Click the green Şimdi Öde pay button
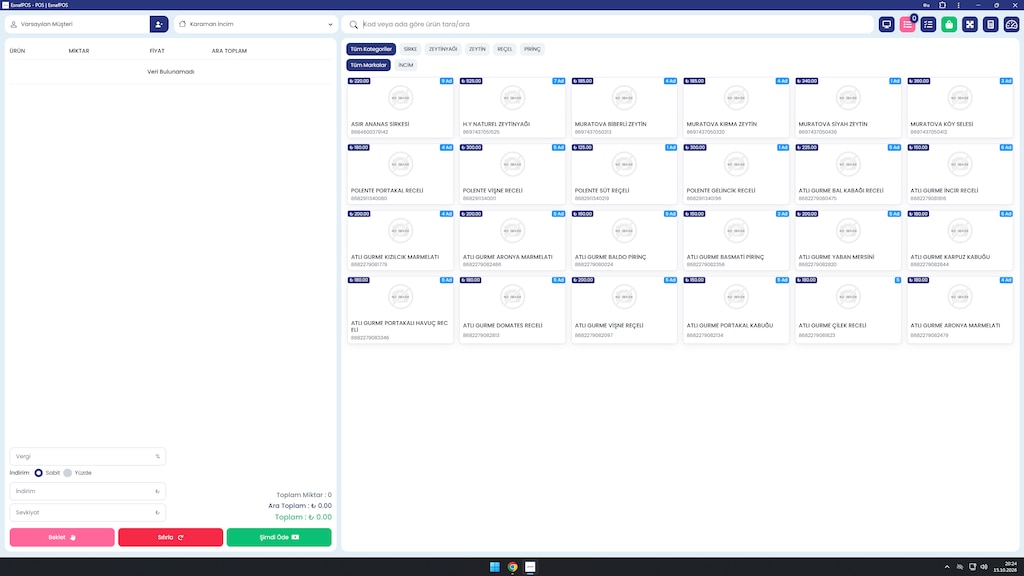Image resolution: width=1024 pixels, height=576 pixels. (279, 537)
